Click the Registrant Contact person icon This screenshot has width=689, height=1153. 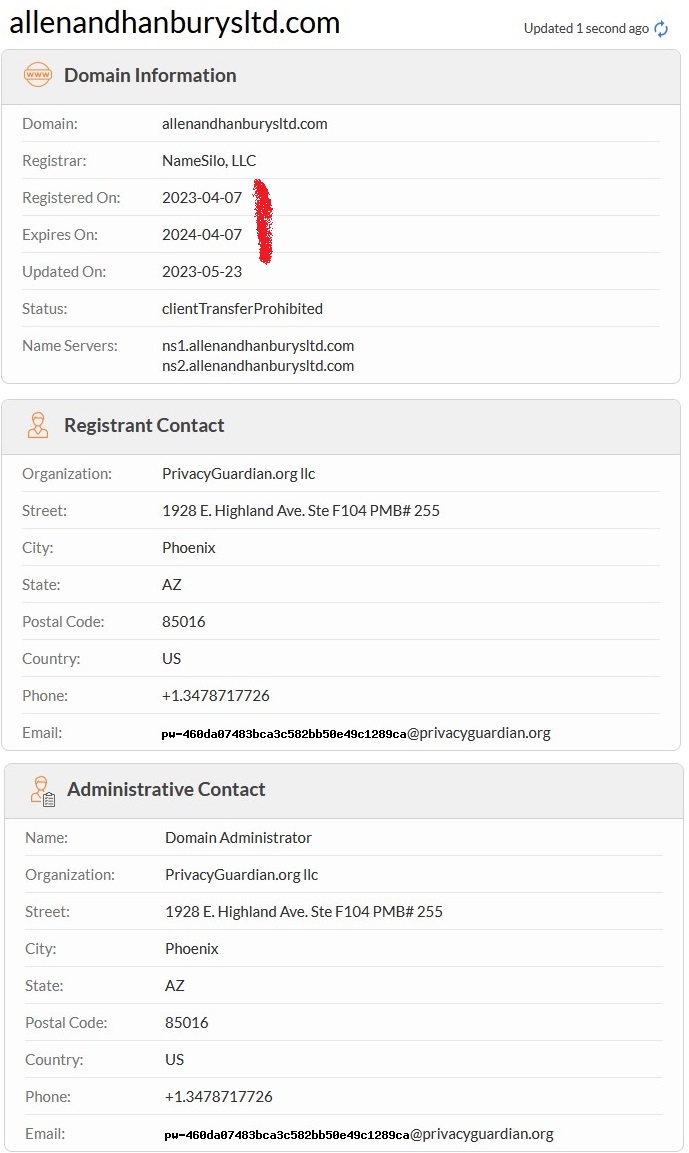tap(38, 425)
